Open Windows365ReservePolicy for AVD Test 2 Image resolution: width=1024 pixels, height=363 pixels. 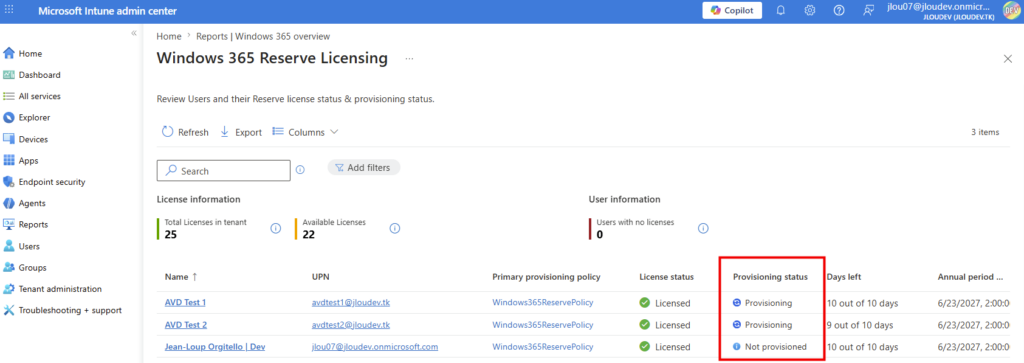pyautogui.click(x=543, y=324)
